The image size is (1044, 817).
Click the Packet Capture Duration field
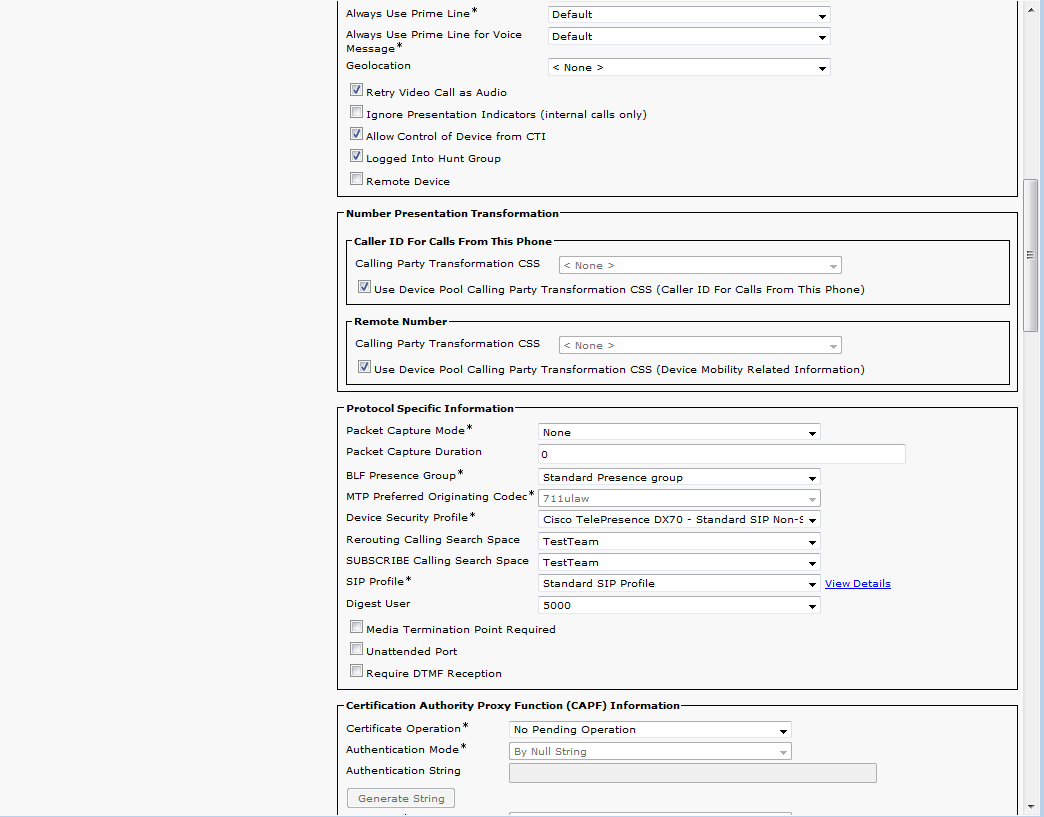(721, 454)
